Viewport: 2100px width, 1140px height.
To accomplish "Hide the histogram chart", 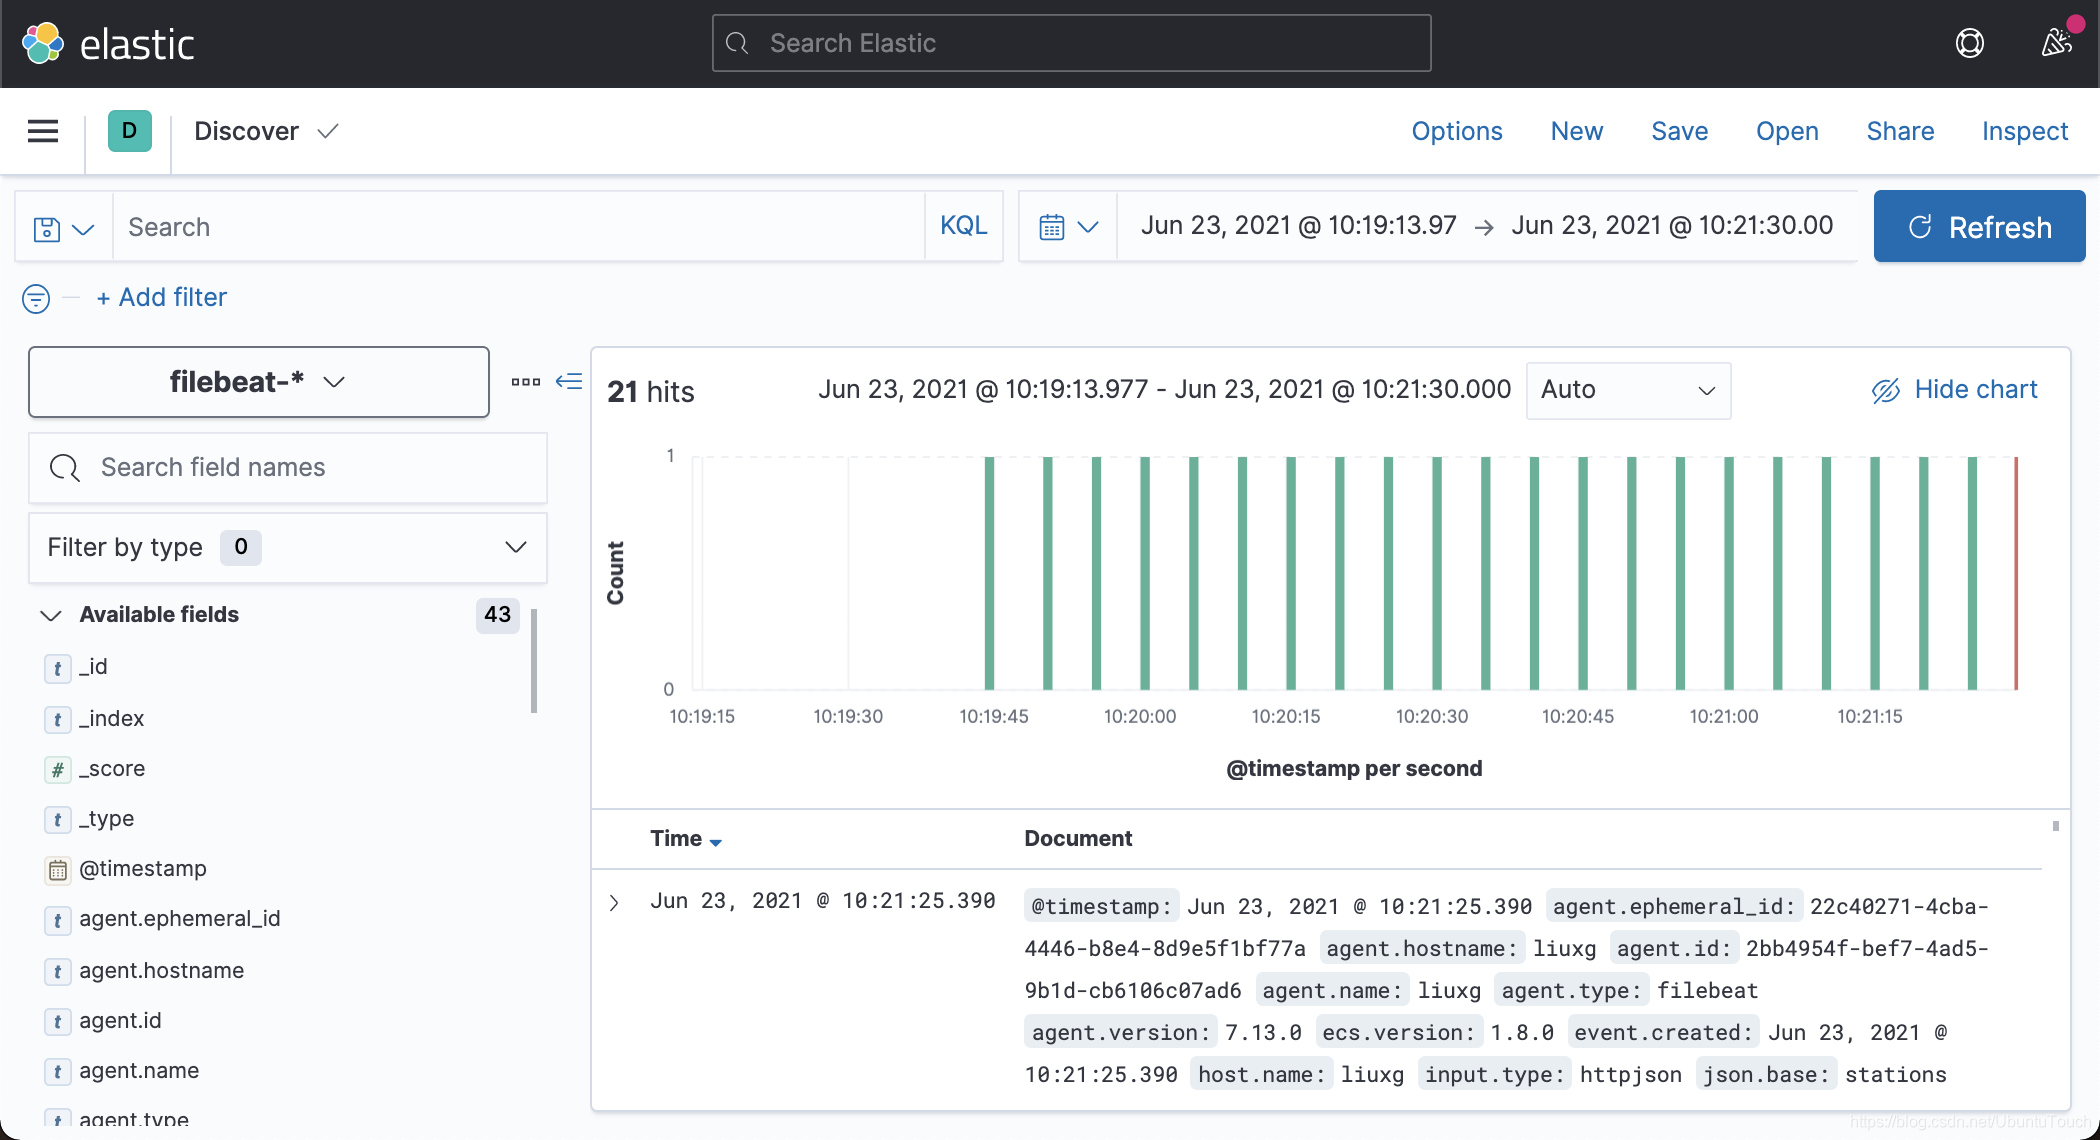I will [x=1953, y=390].
